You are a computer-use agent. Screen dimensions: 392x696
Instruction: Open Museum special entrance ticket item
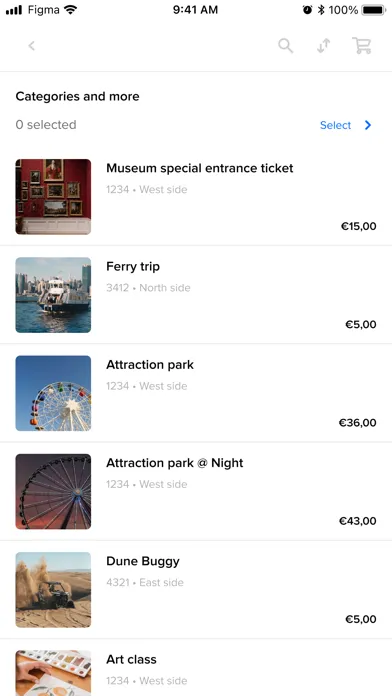pos(196,196)
